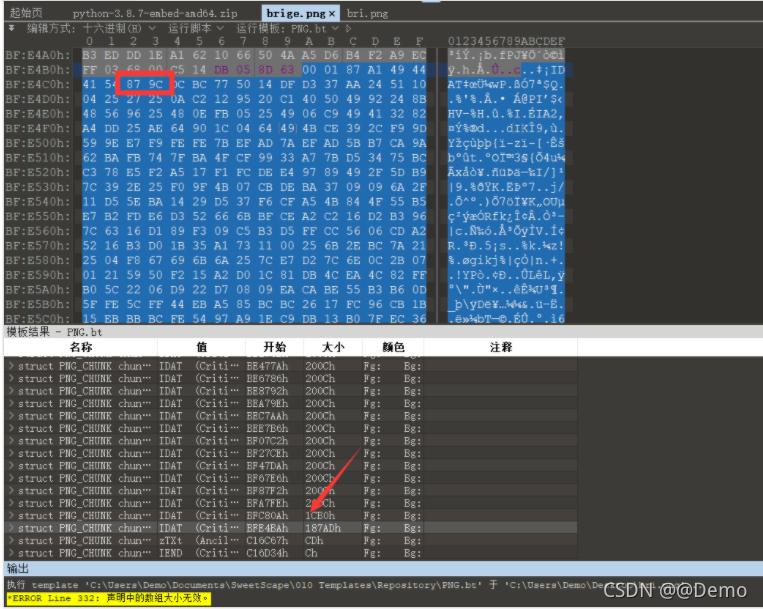Screen dimensions: 763x609
Task: Click the toolbar collapse double-arrow icon
Action: coord(11,28)
